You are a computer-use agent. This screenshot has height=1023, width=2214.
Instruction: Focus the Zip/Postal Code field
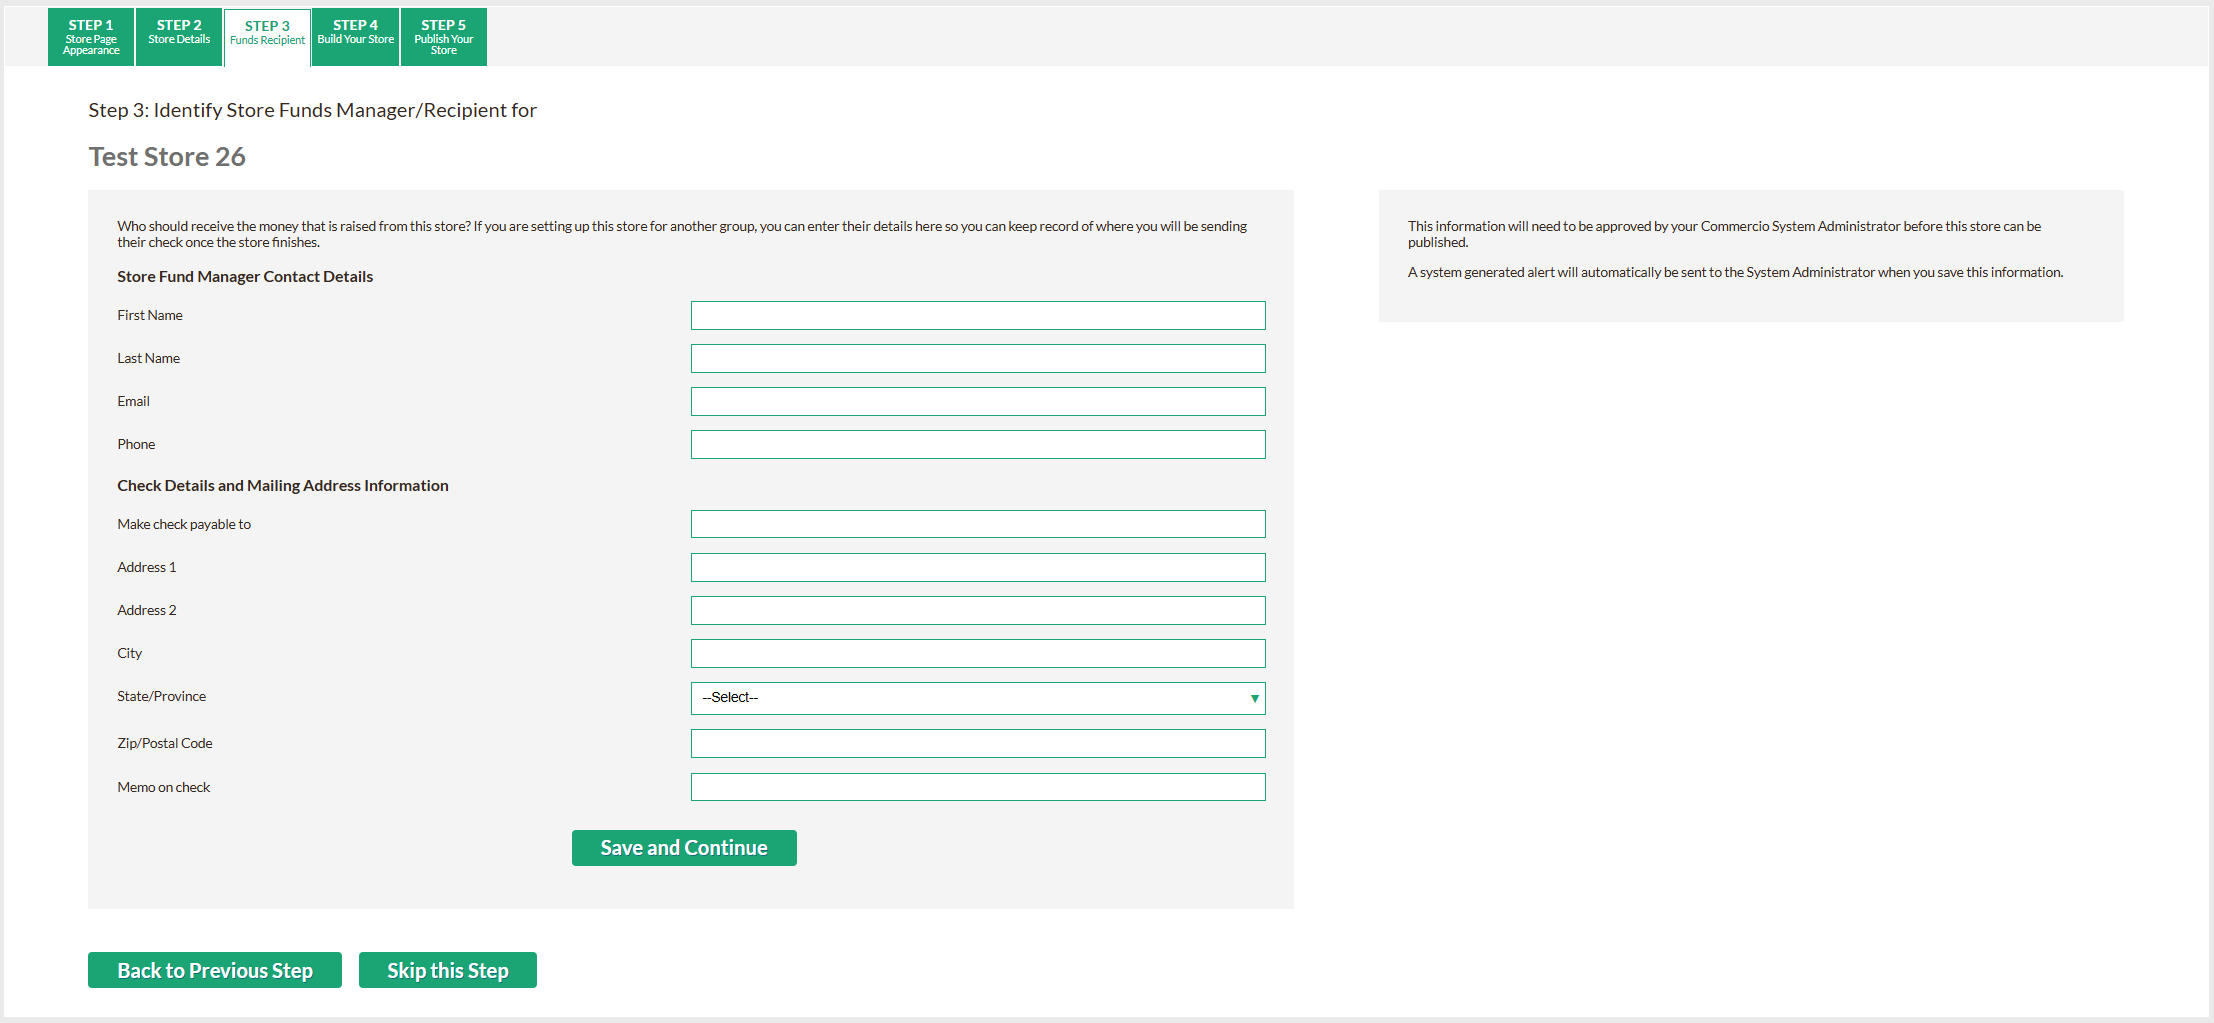tap(977, 744)
